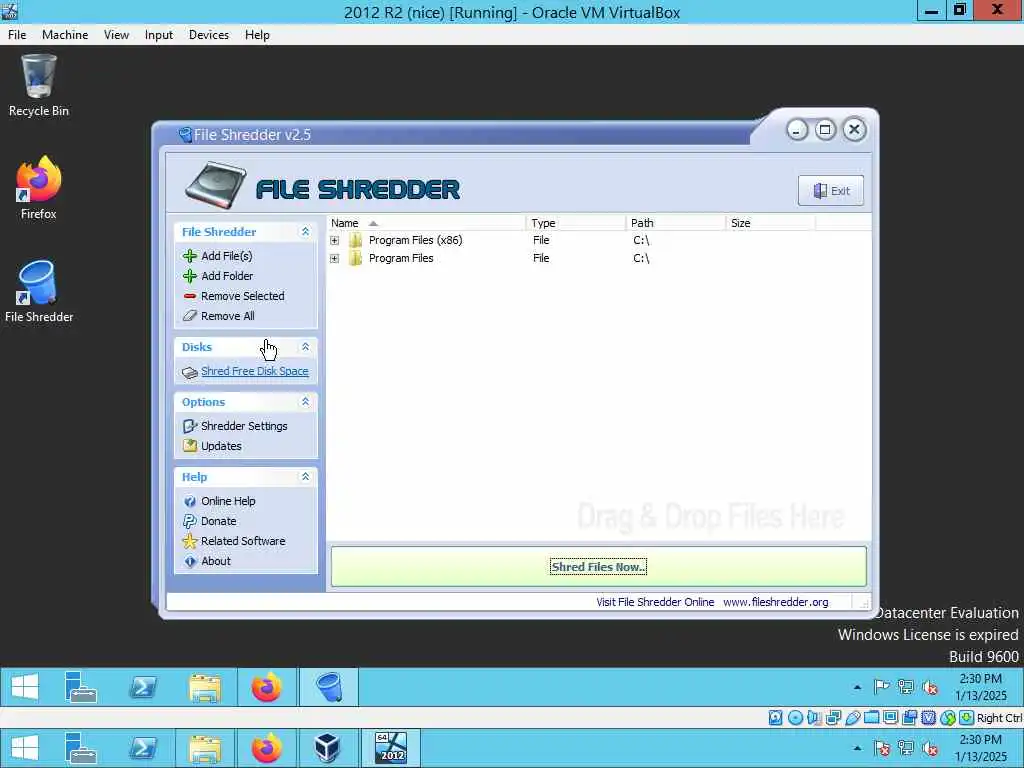
Task: Click Action Center flag in the VM tray
Action: 882,687
